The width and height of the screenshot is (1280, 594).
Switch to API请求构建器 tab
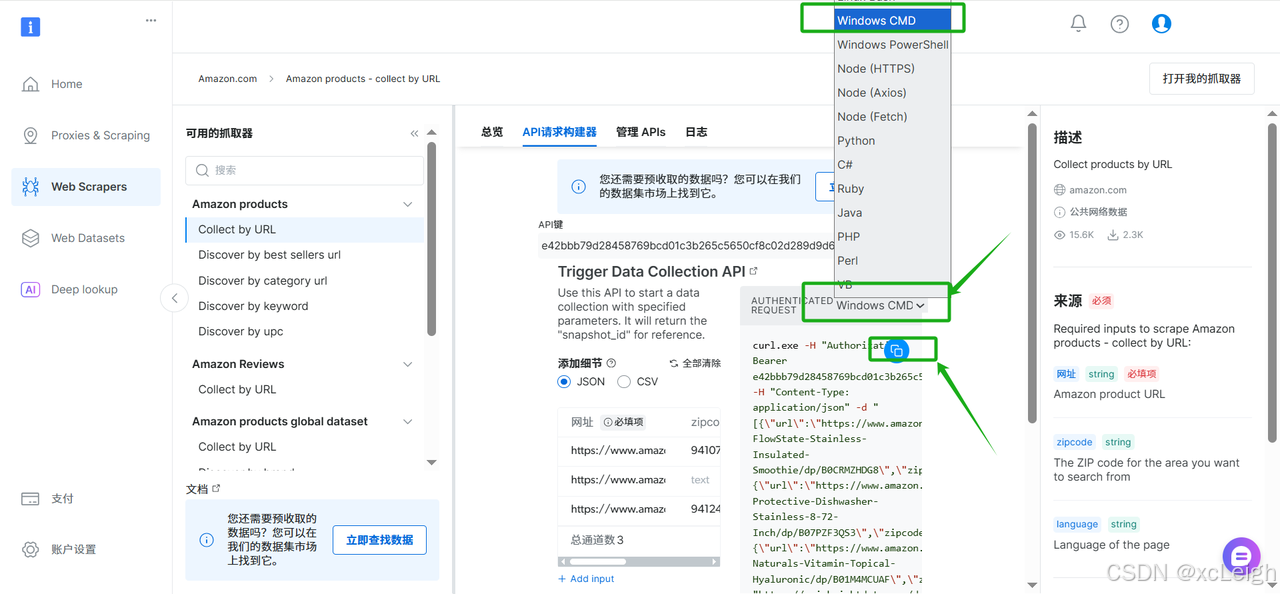coord(559,132)
